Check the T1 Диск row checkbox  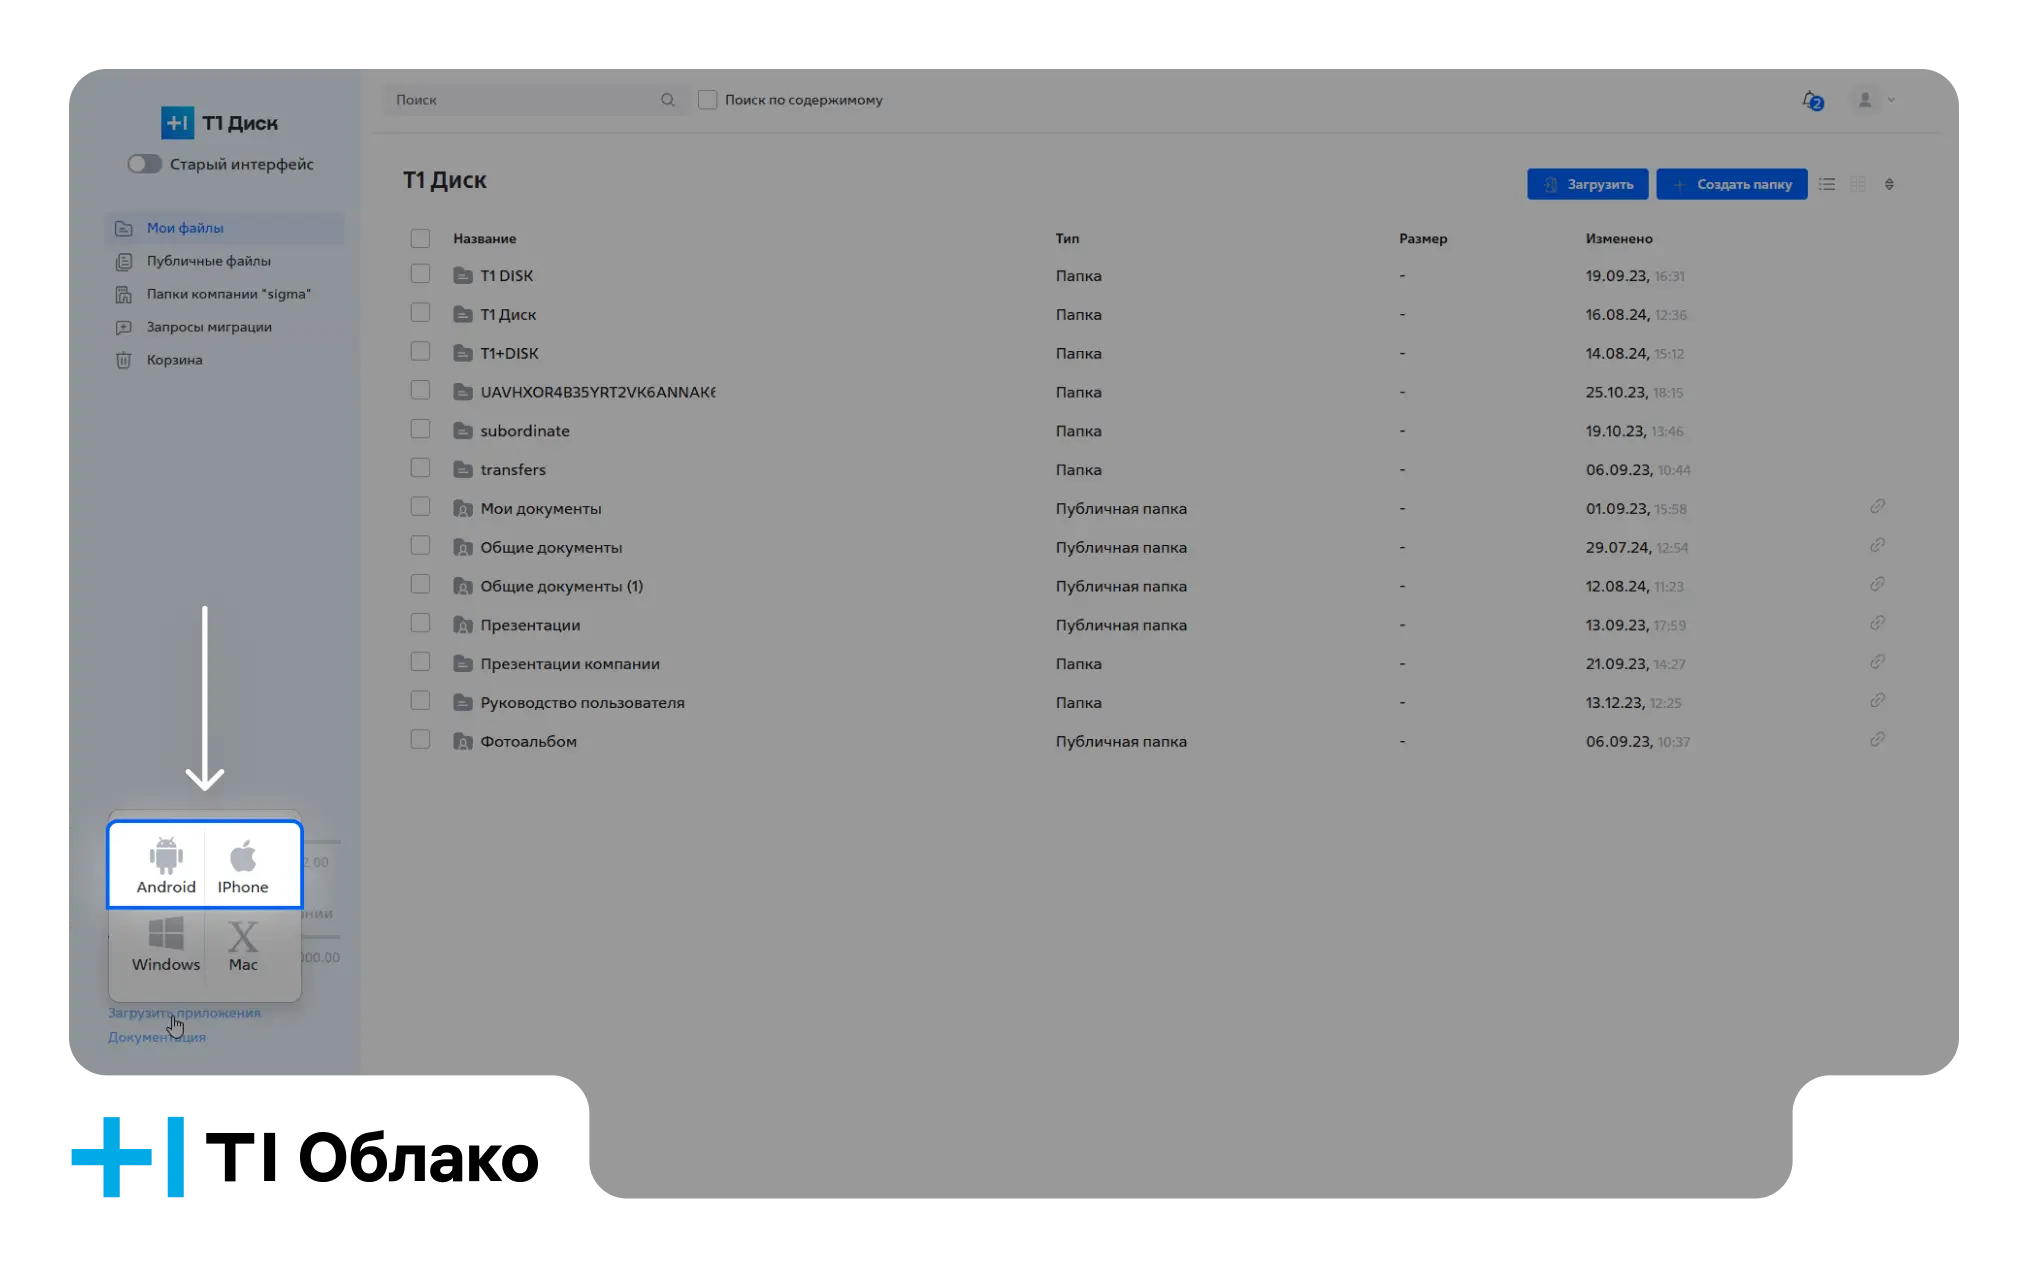pos(420,313)
